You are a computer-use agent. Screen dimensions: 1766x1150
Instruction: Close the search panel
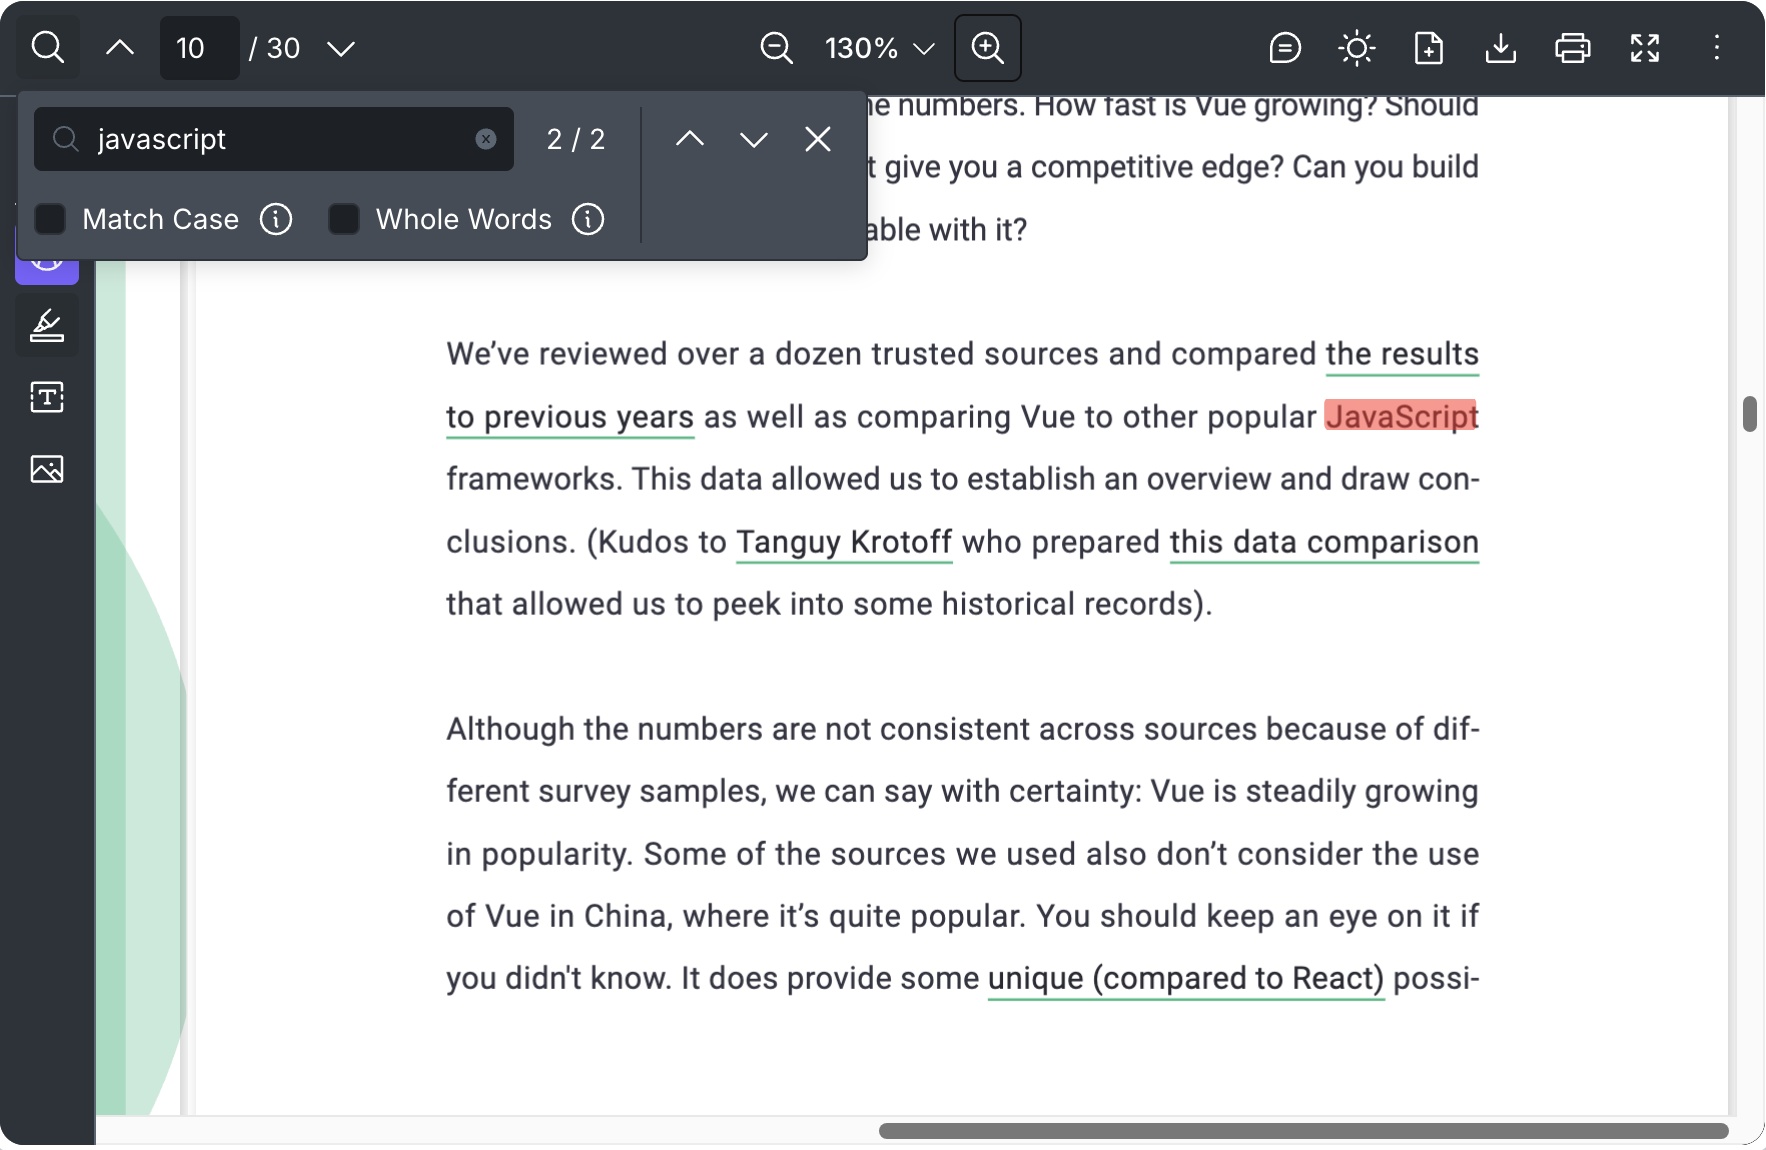818,139
